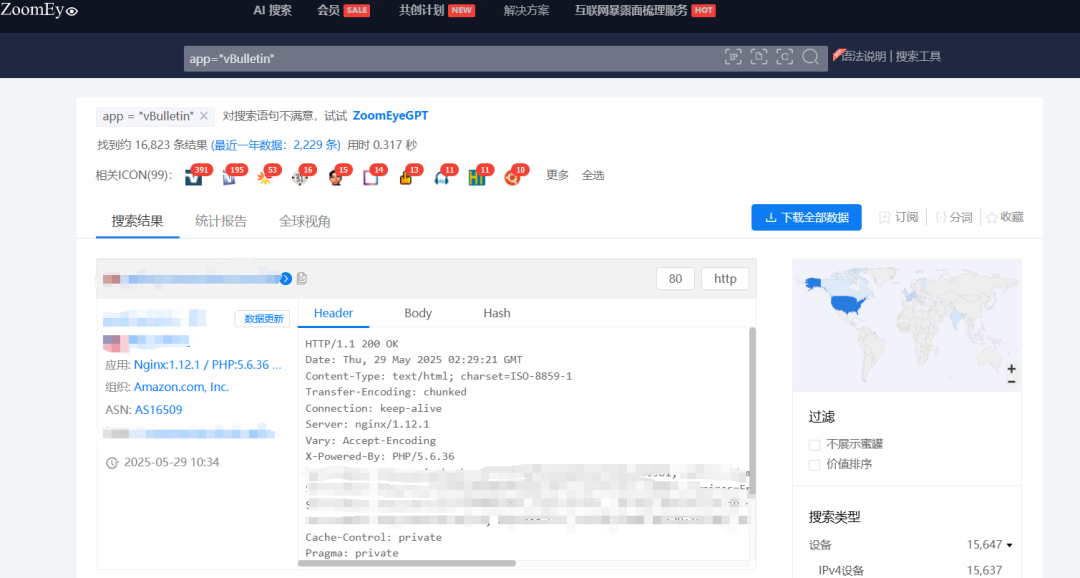The image size is (1080, 578).
Task: Click the ZoomEye logo
Action: point(39,10)
